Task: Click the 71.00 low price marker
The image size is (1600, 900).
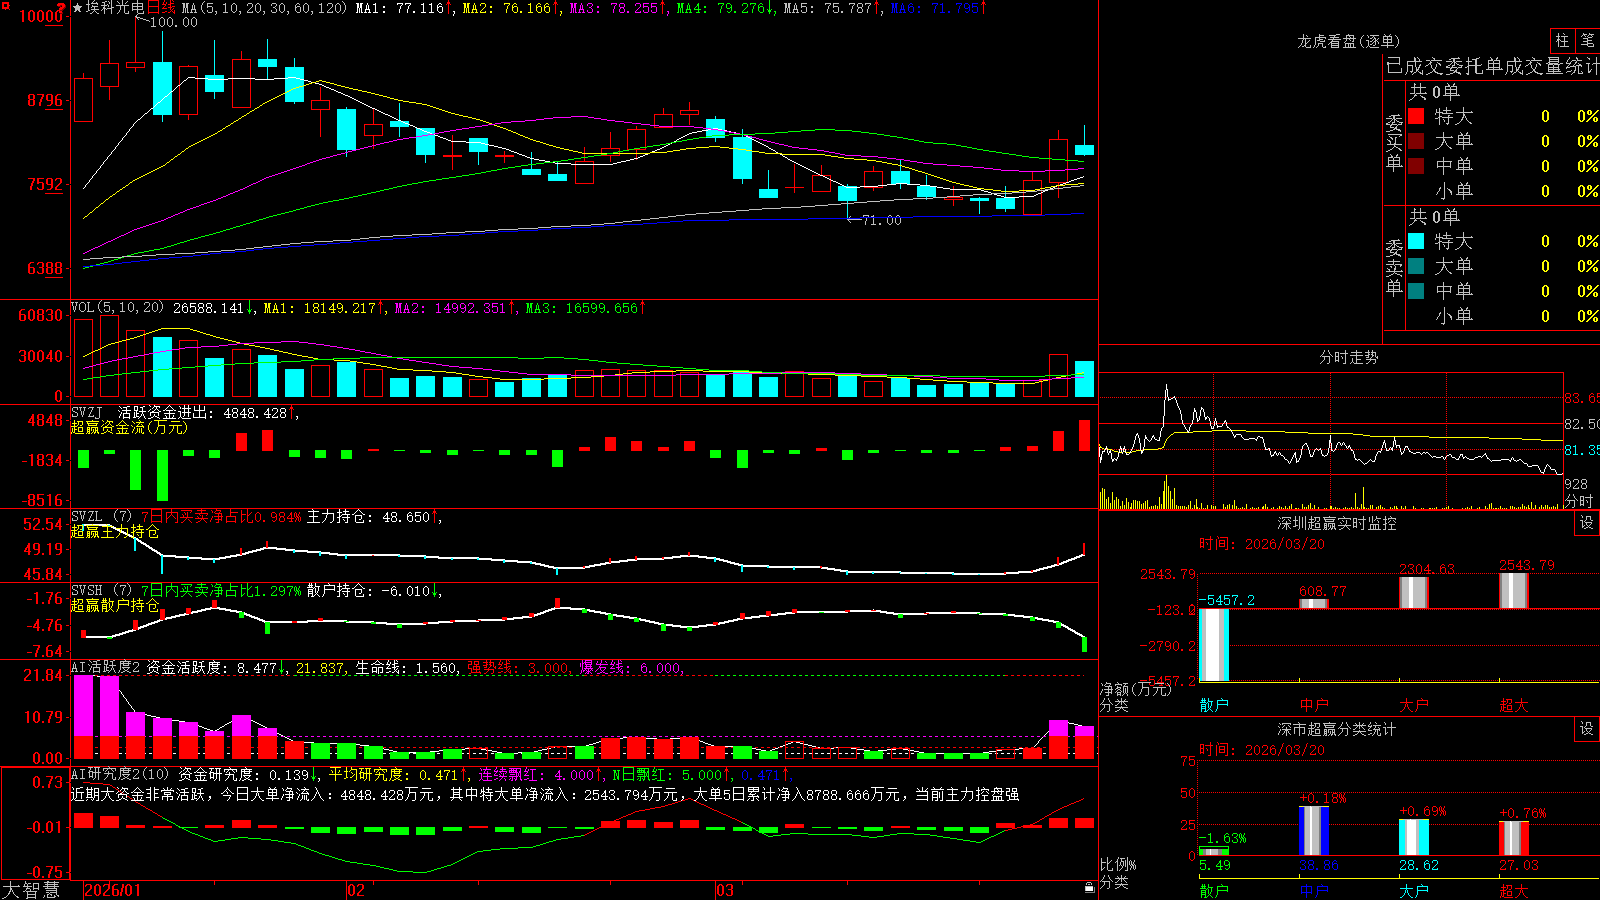Action: coord(881,220)
